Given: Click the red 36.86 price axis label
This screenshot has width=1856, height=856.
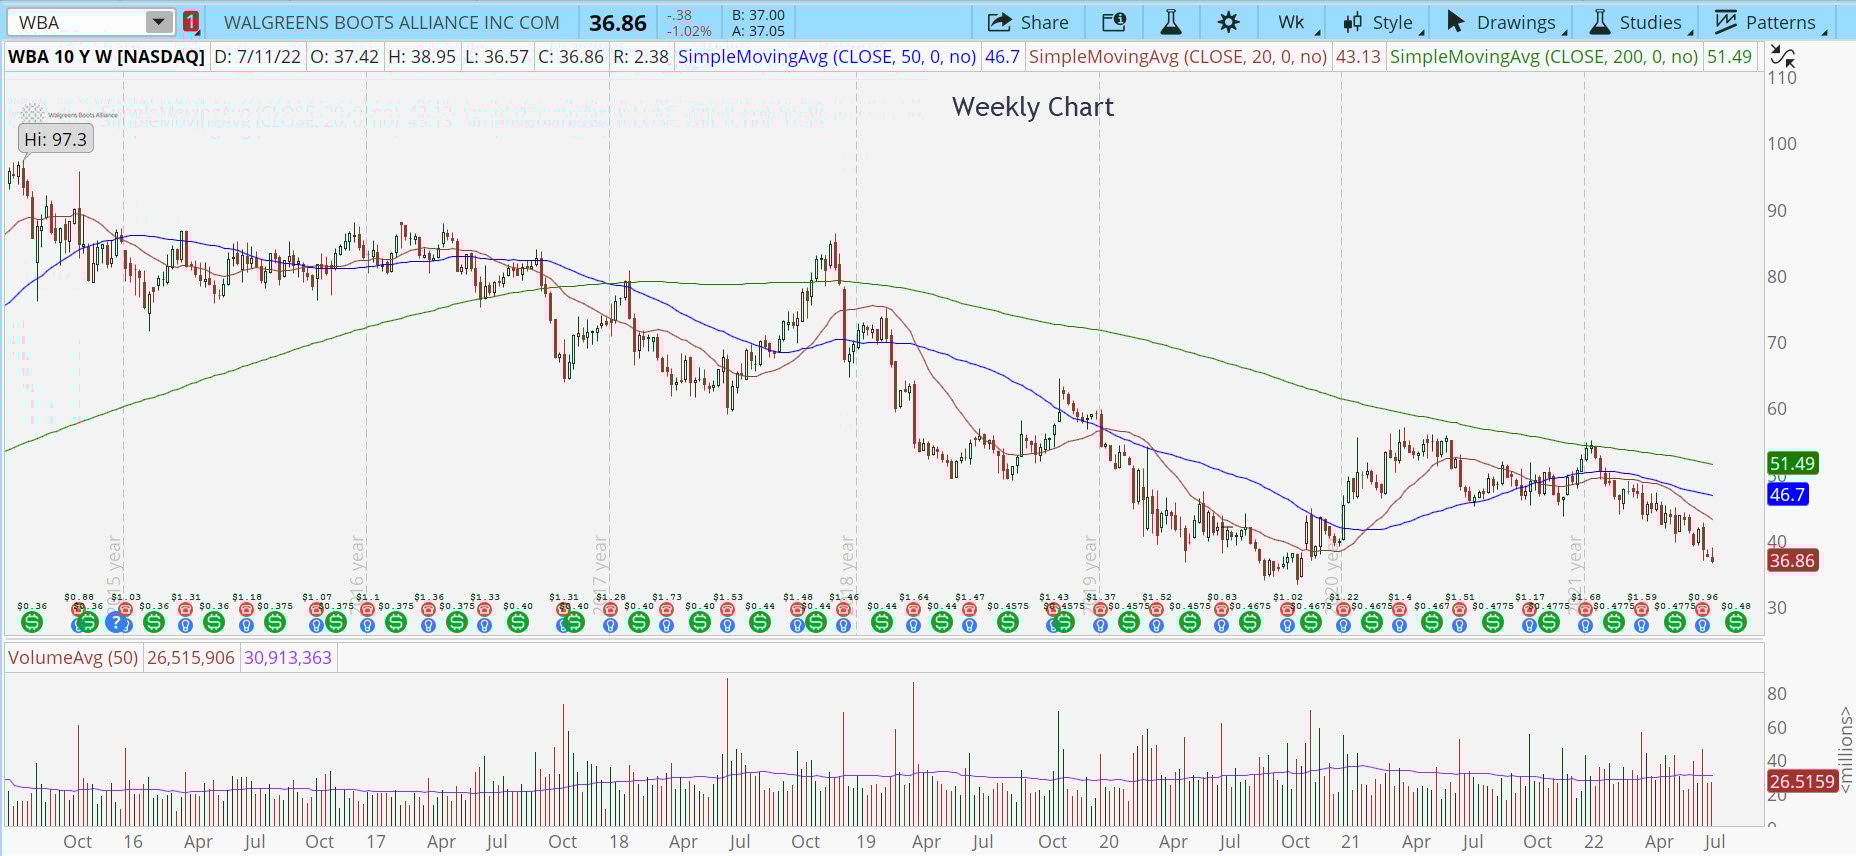Looking at the screenshot, I should pos(1792,560).
